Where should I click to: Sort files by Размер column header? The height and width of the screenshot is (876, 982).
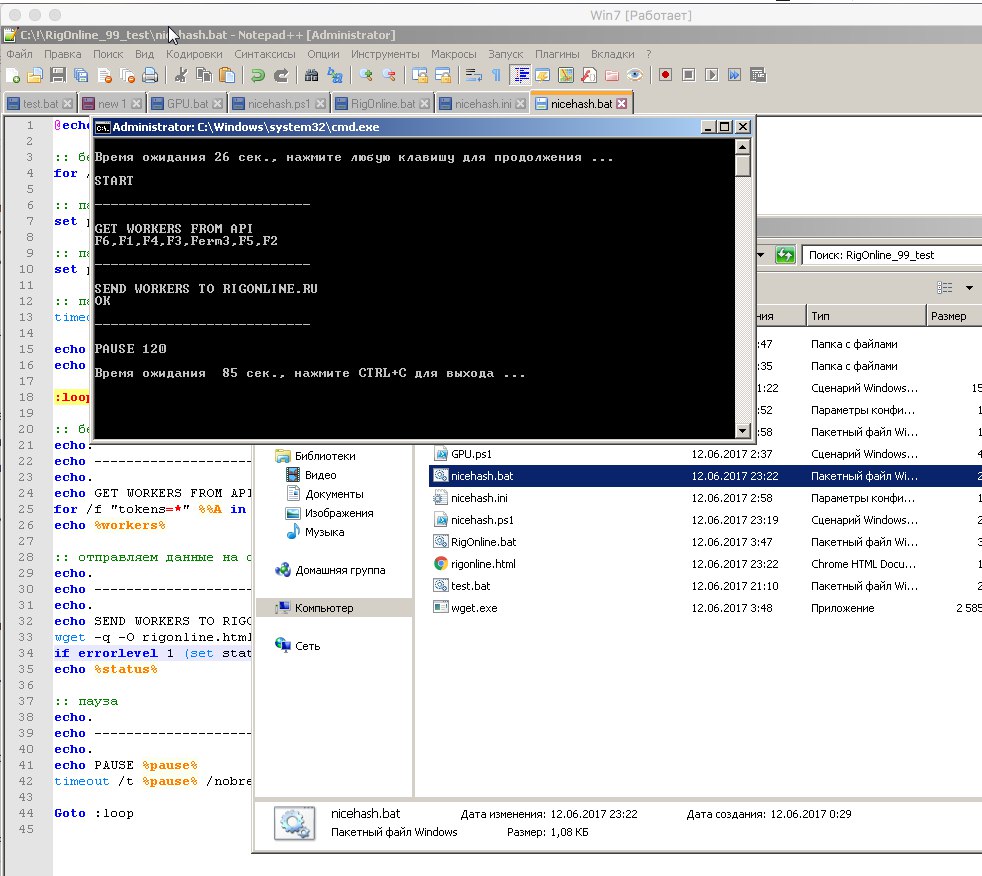coord(953,316)
